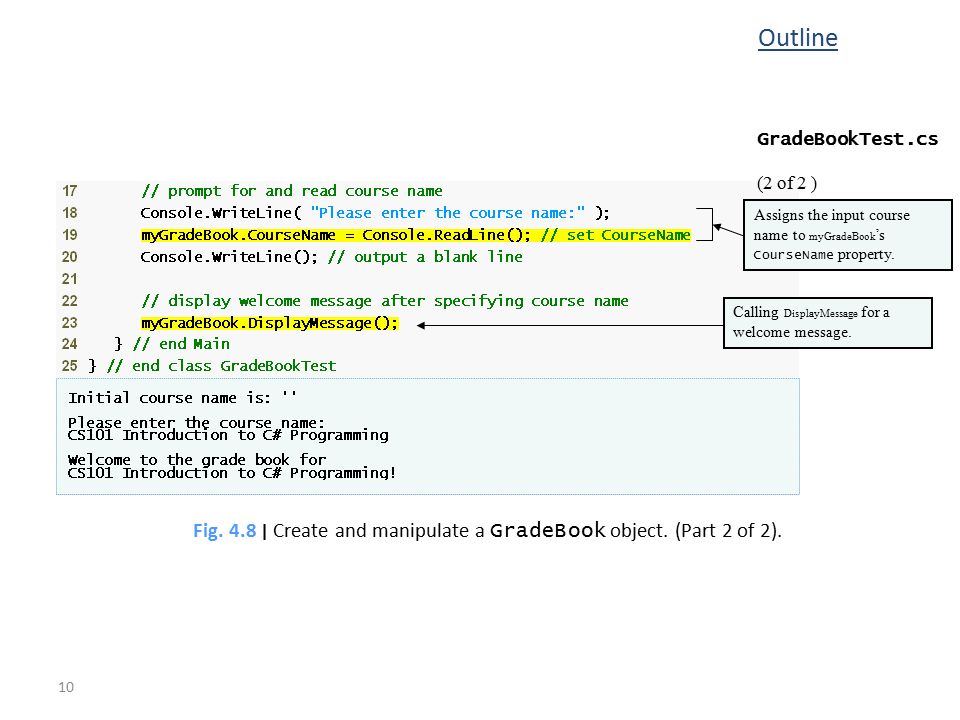The height and width of the screenshot is (720, 960).
Task: Click the '(2 of 2 )' page label
Action: pyautogui.click(x=787, y=183)
